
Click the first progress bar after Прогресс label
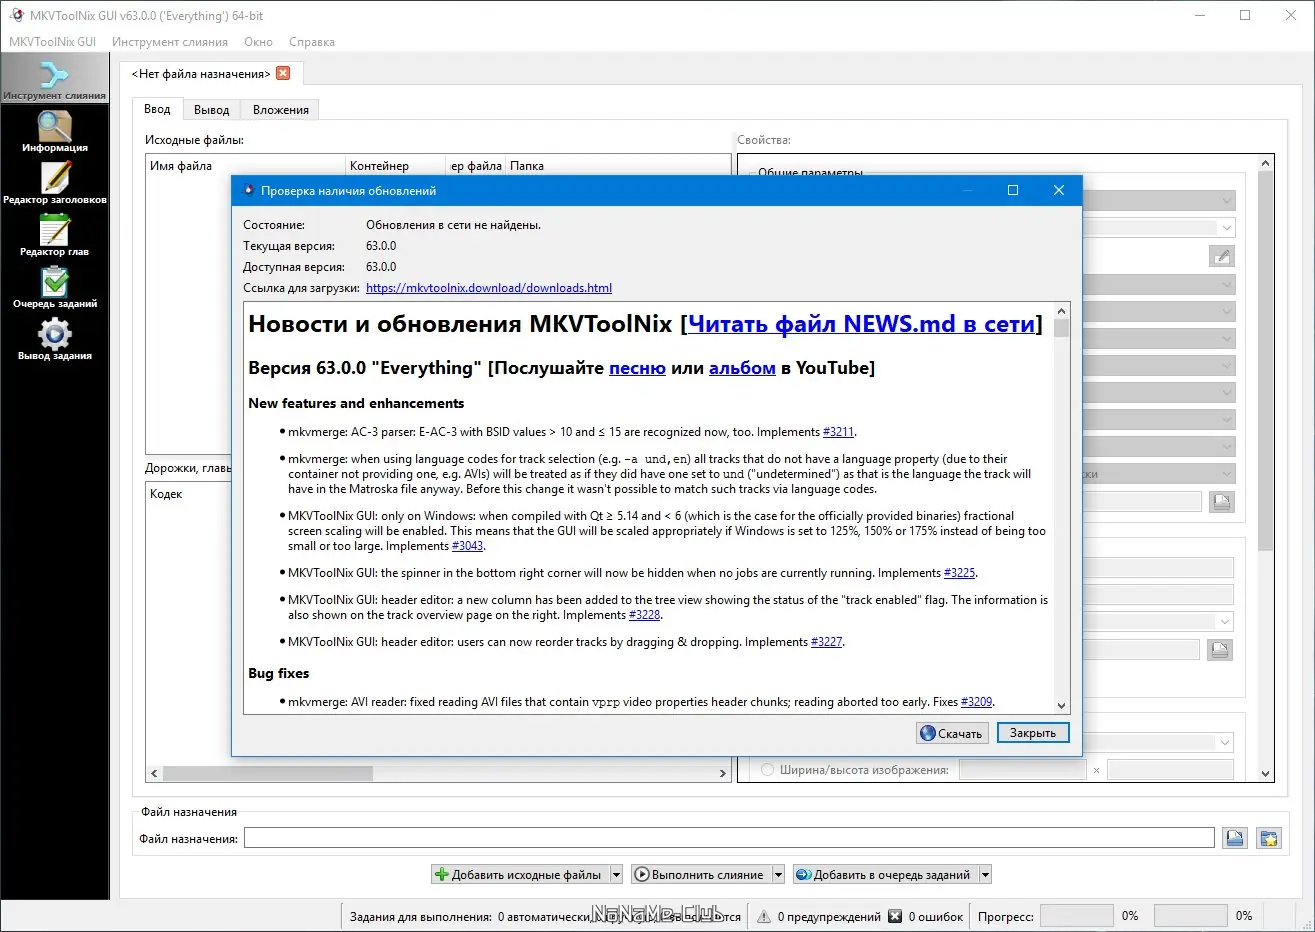point(1077,916)
